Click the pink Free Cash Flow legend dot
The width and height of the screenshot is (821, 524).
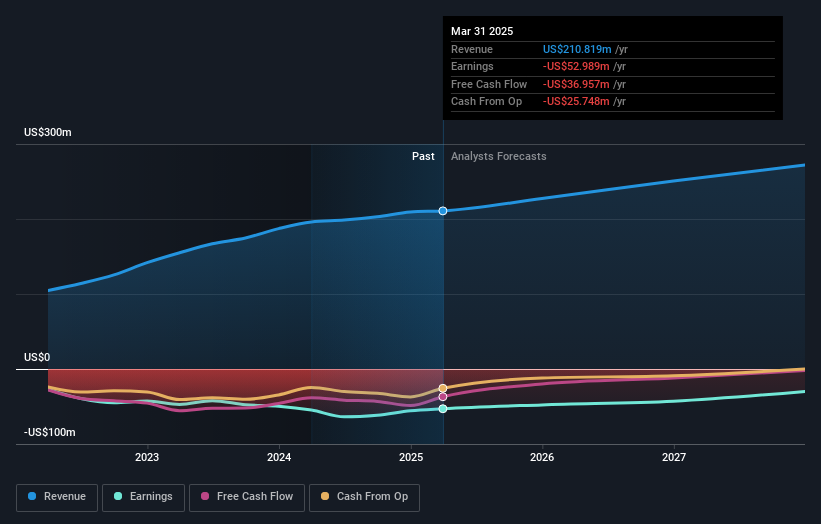point(205,496)
